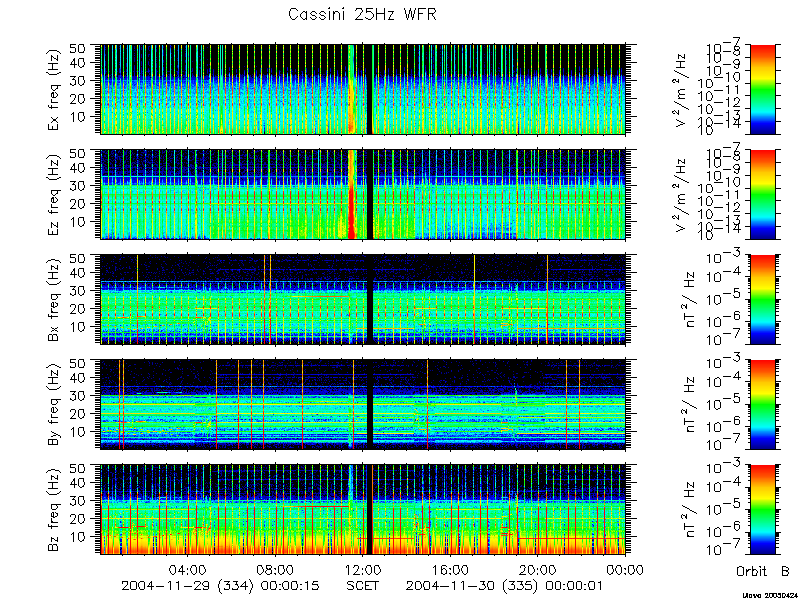This screenshot has height=600, width=800.
Task: Click the SCET label under time axis
Action: [363, 586]
